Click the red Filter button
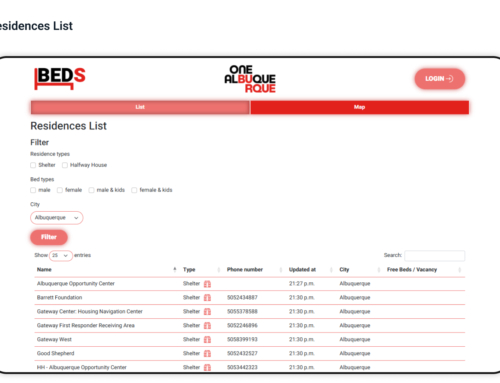The width and height of the screenshot is (500, 383). pos(49,237)
